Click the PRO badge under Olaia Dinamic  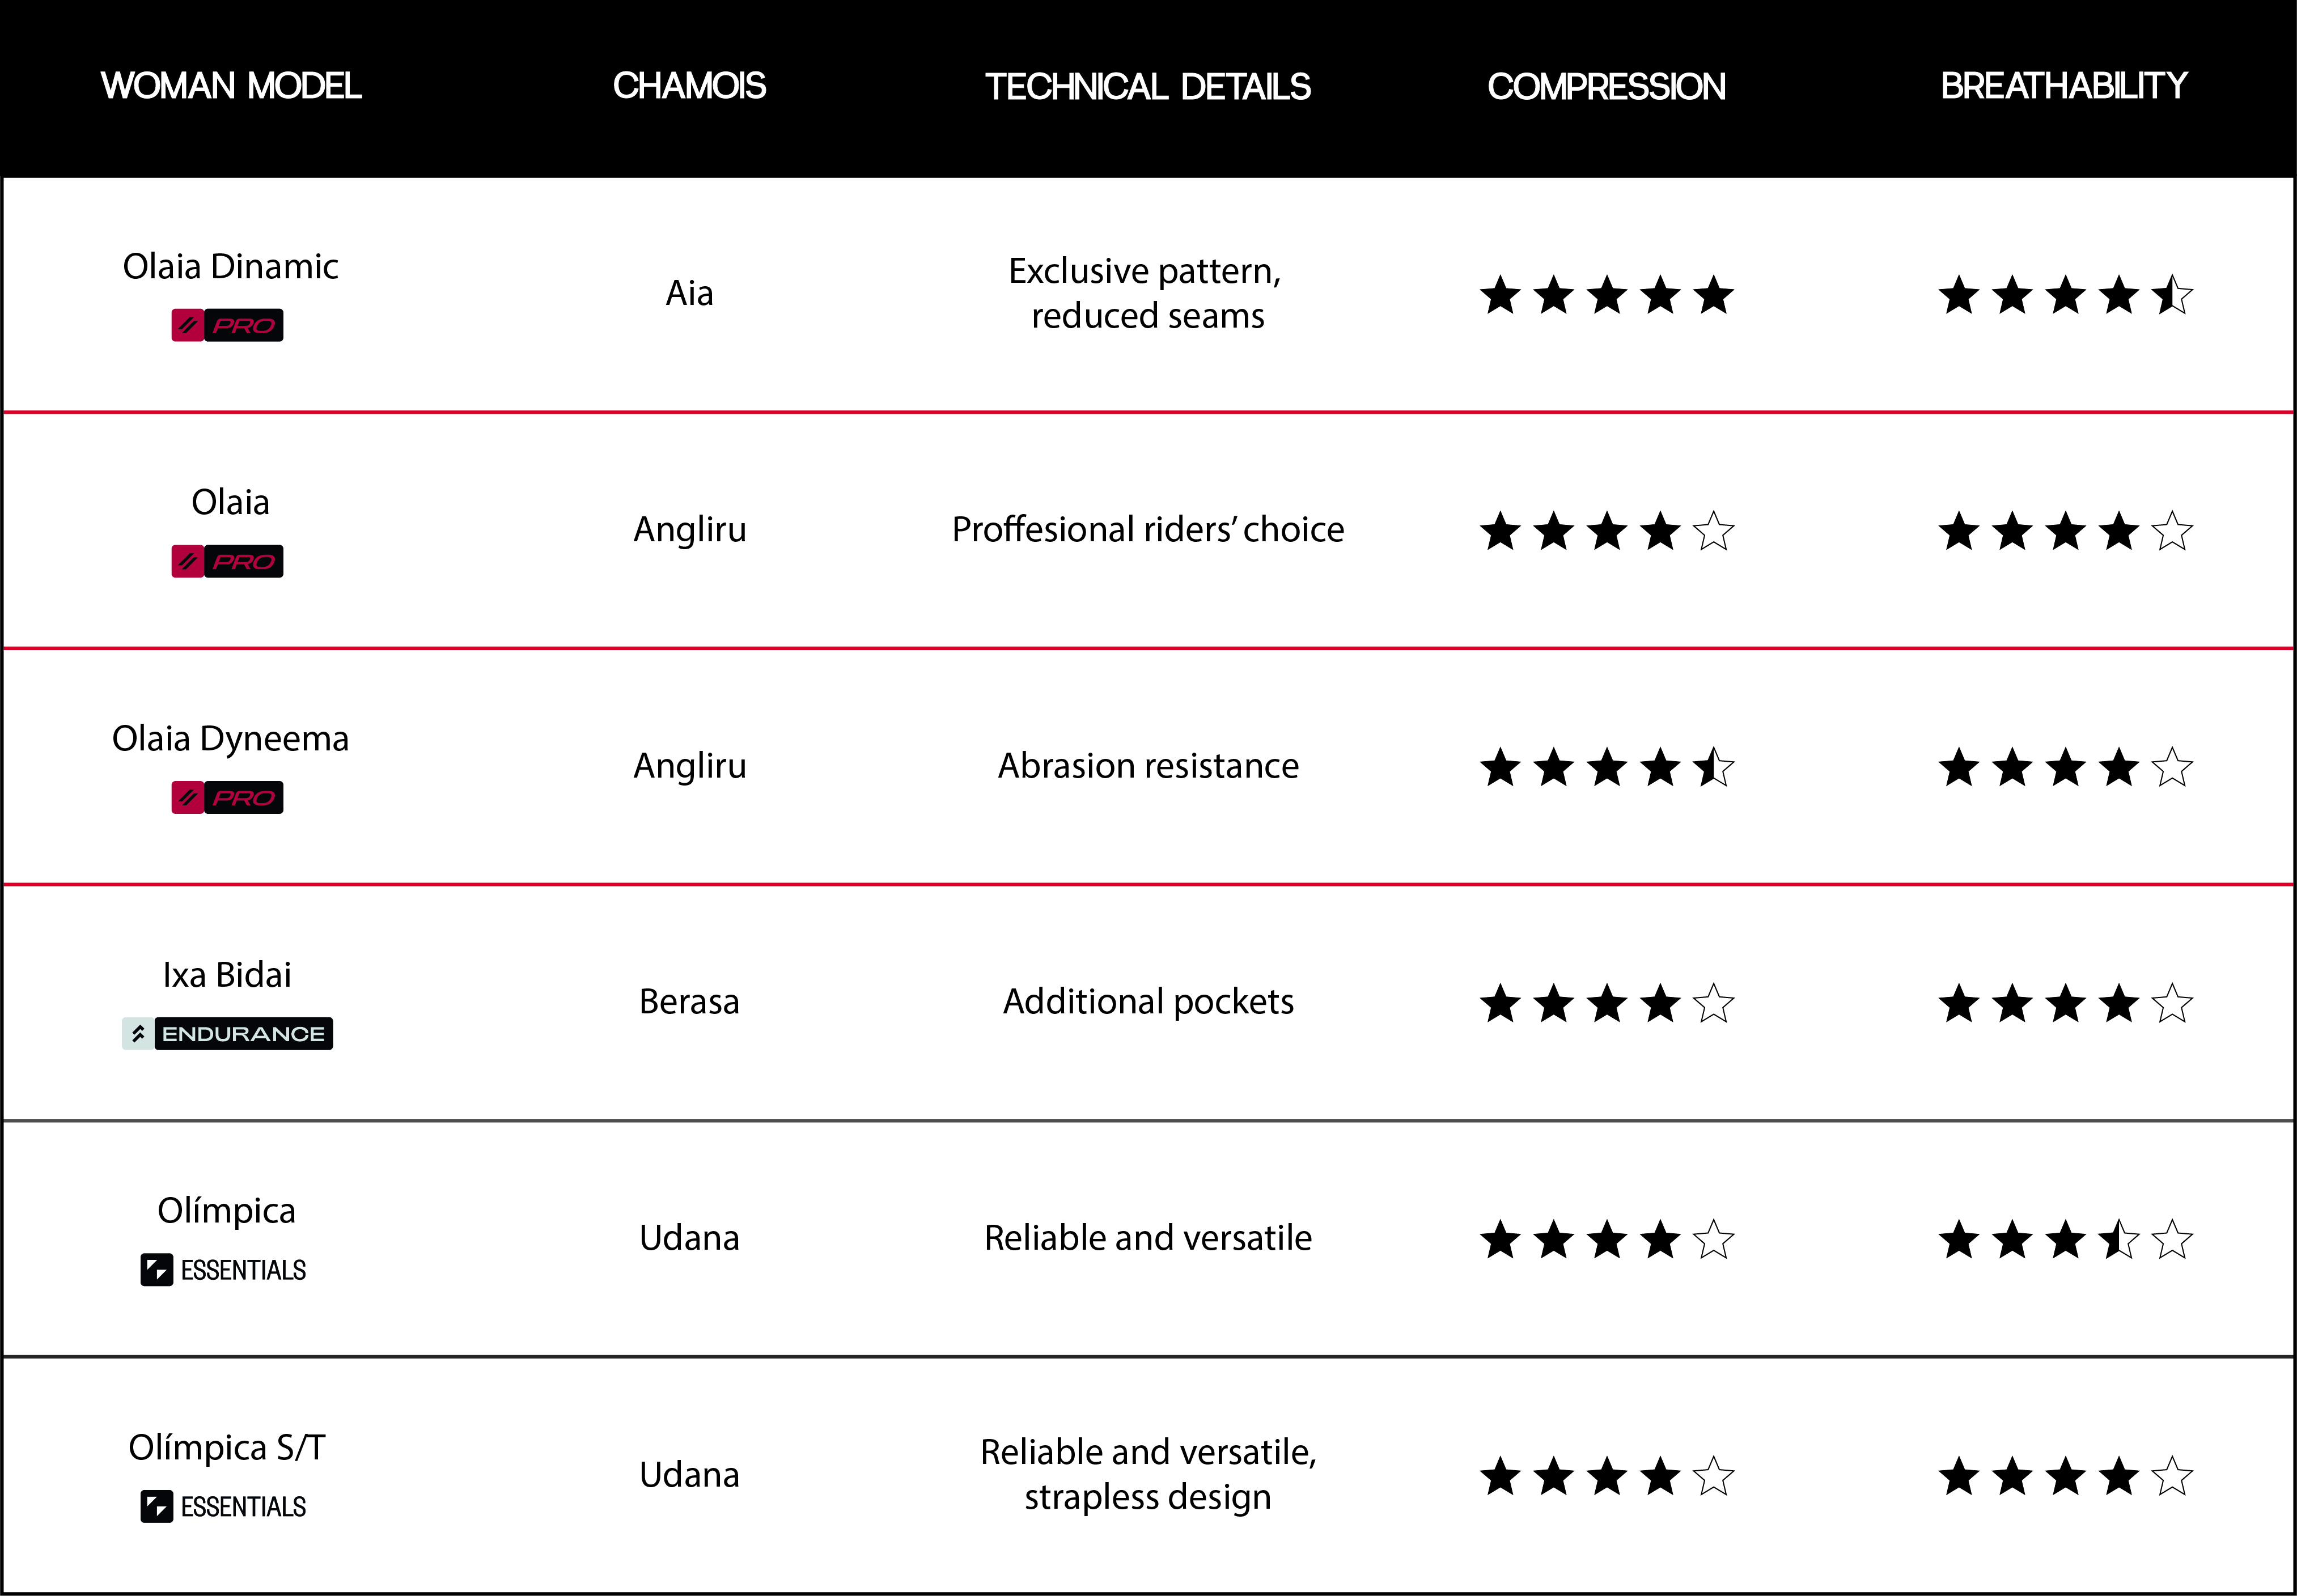tap(227, 325)
